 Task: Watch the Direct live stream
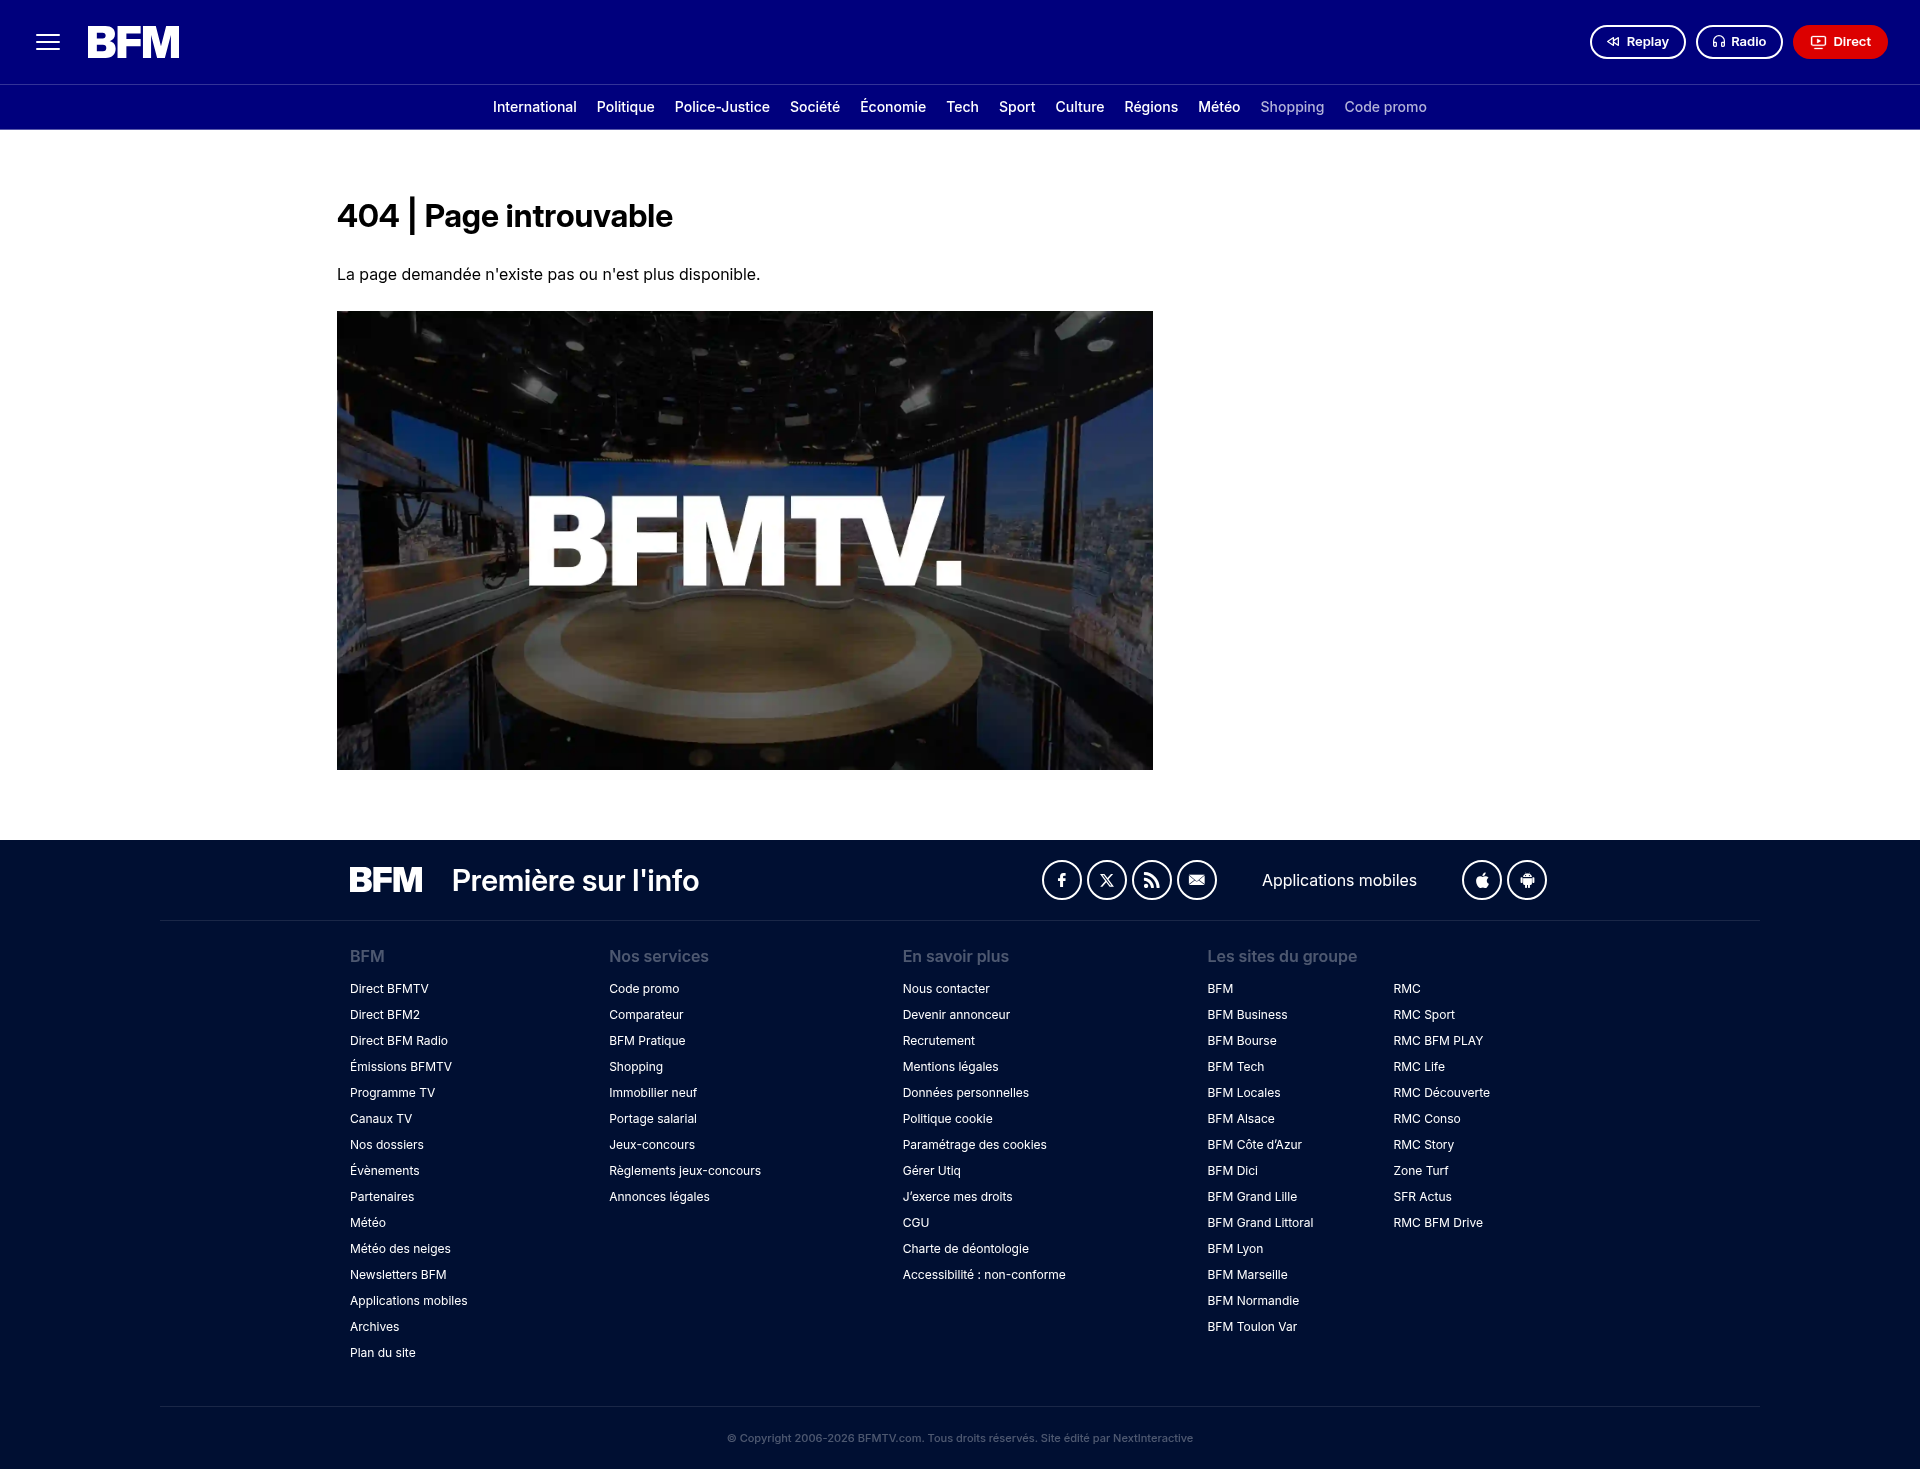[1840, 42]
